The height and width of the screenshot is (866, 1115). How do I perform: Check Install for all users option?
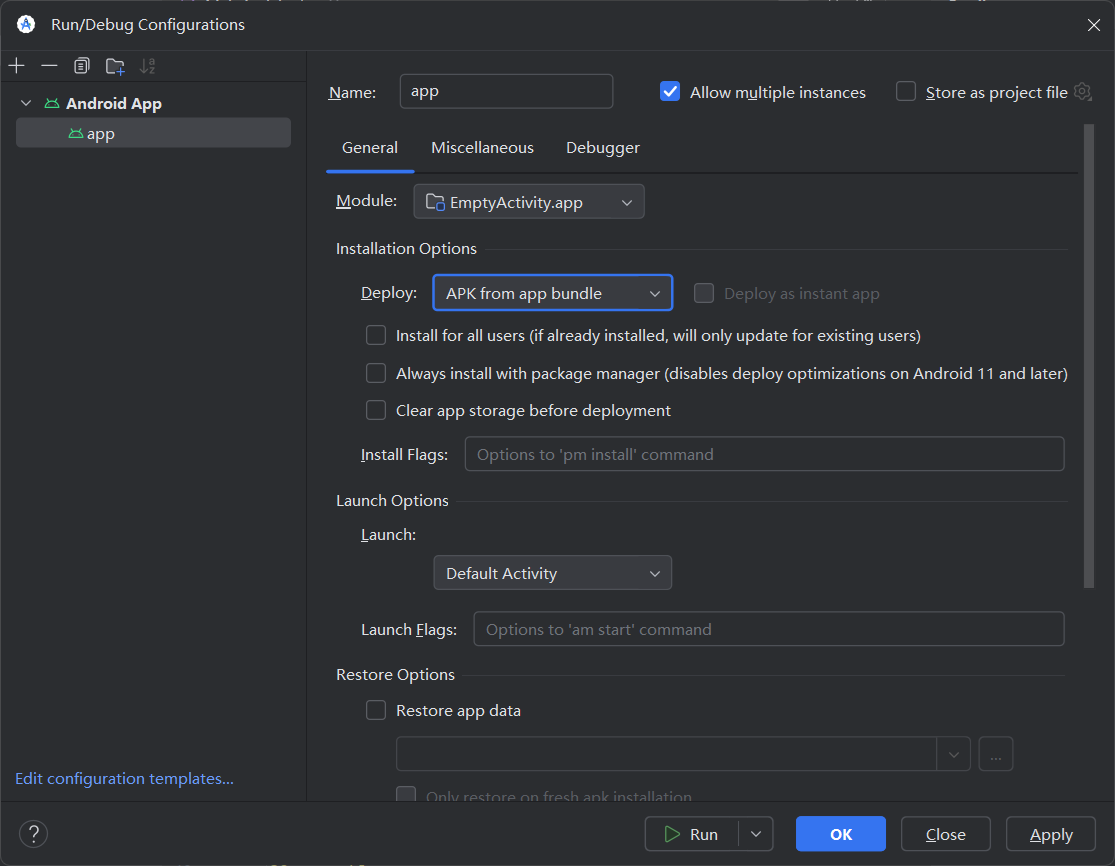click(x=376, y=335)
